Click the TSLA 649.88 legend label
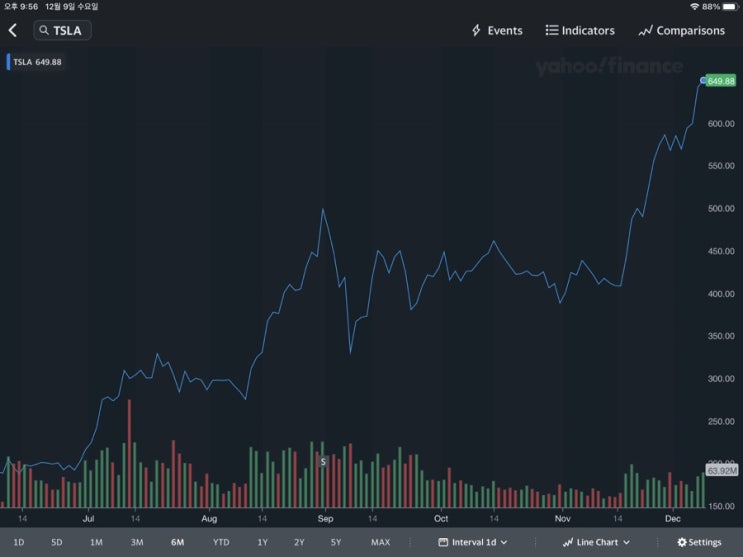Viewport: 743px width, 557px height. click(x=37, y=62)
